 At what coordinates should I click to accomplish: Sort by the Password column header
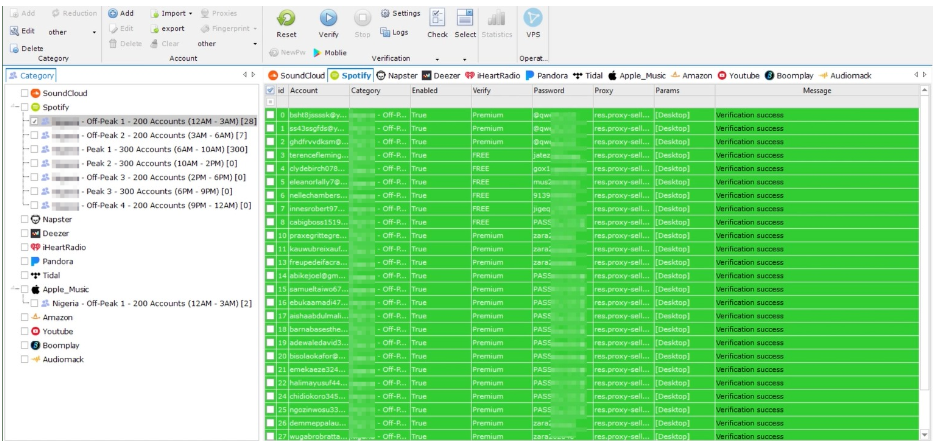point(562,90)
